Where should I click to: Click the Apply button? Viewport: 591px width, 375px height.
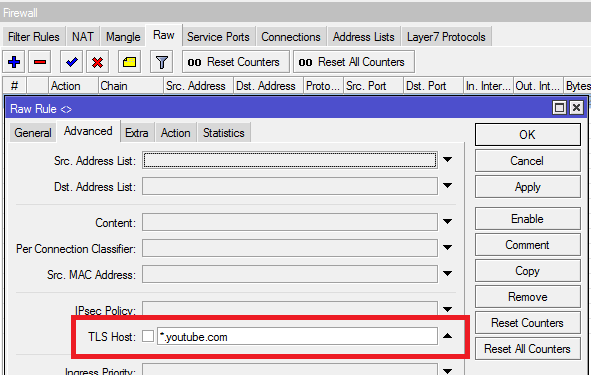pyautogui.click(x=528, y=187)
